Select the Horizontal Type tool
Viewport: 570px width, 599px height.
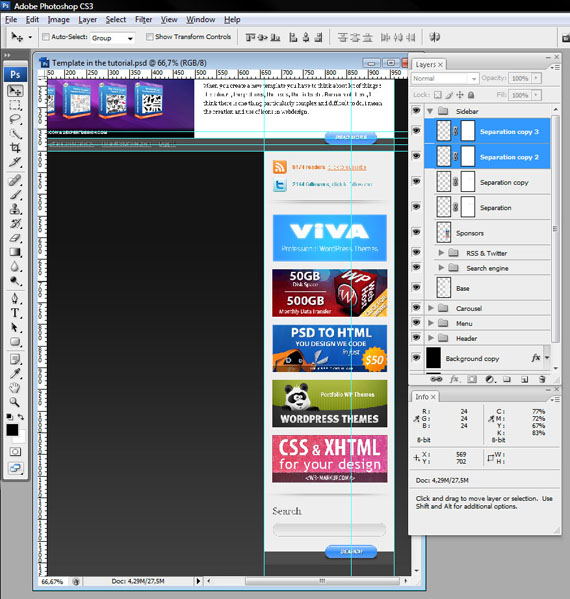coord(15,313)
